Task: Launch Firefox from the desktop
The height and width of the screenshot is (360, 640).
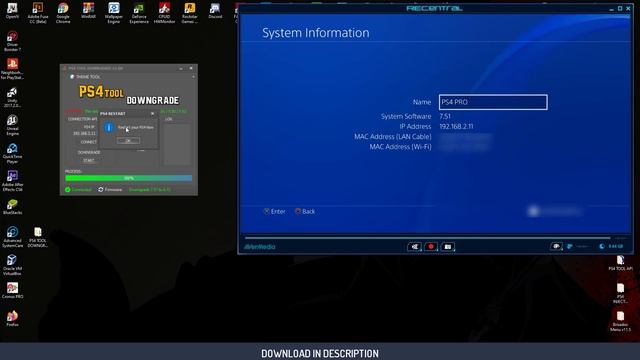Action: (x=12, y=318)
